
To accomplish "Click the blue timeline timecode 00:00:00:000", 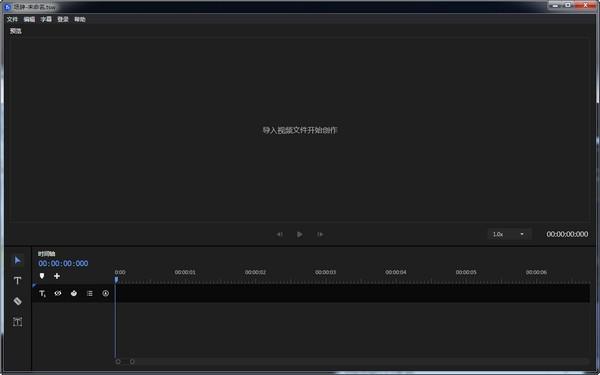I will pos(63,263).
